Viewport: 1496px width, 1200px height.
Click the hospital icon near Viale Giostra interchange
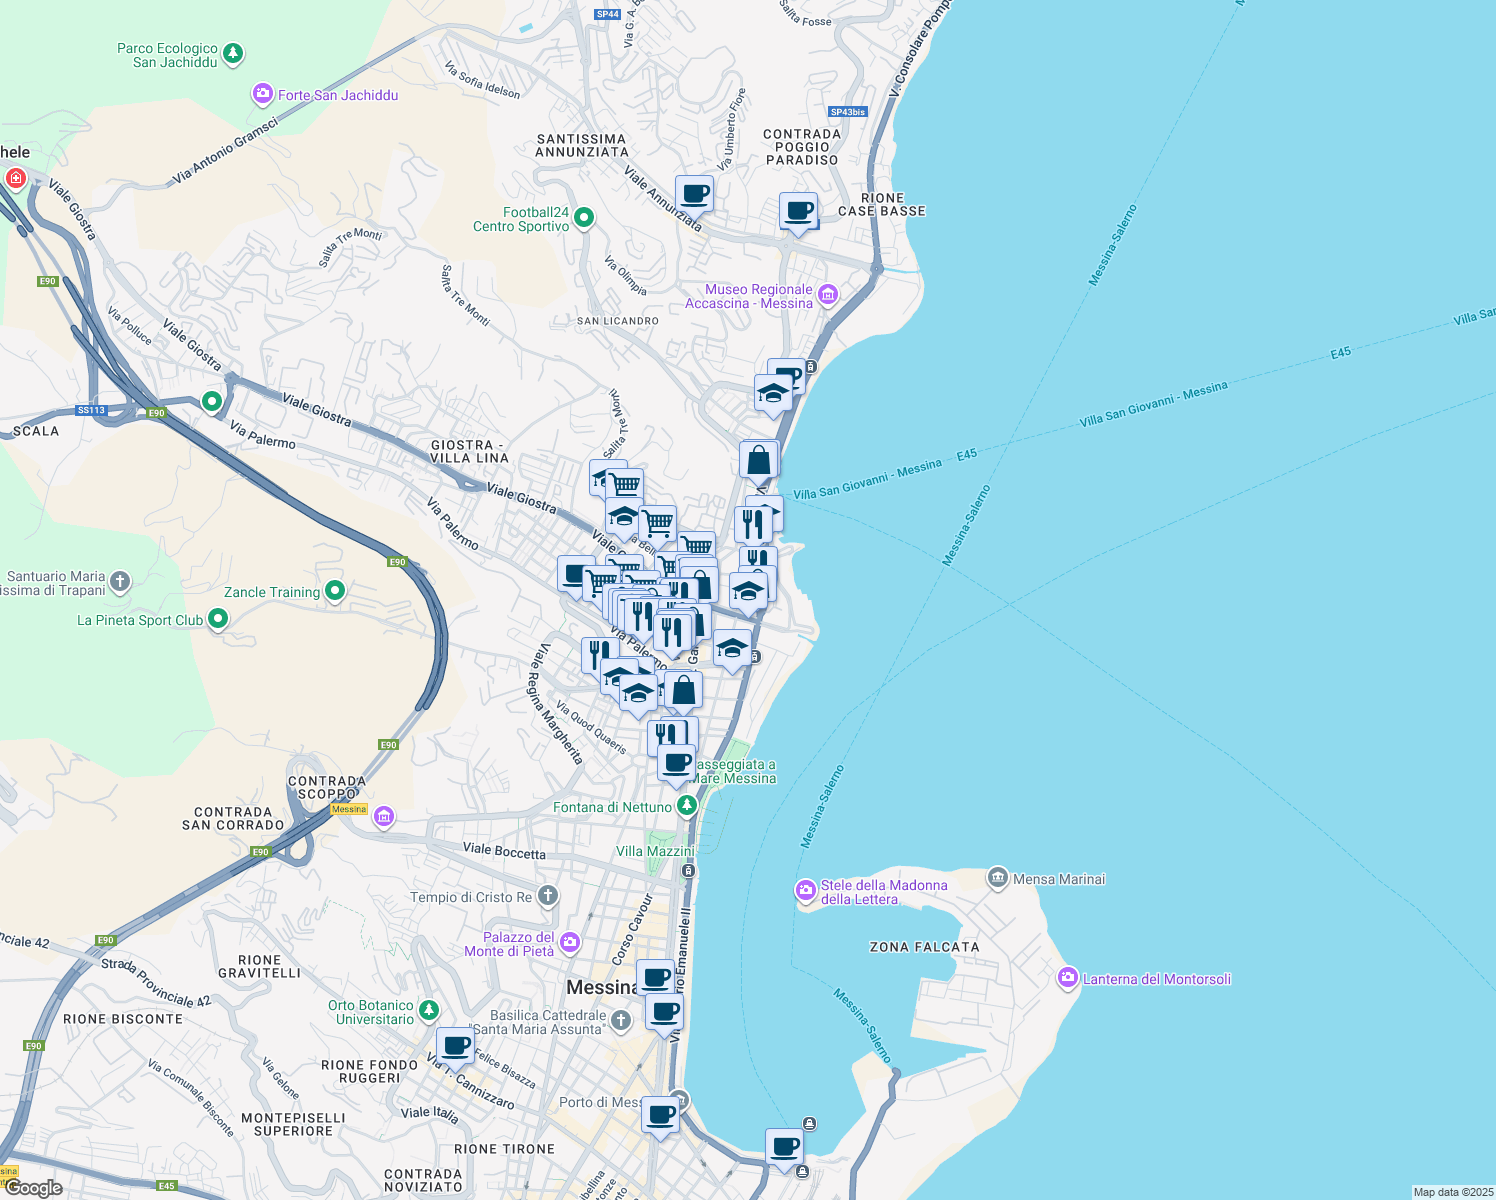pos(15,178)
